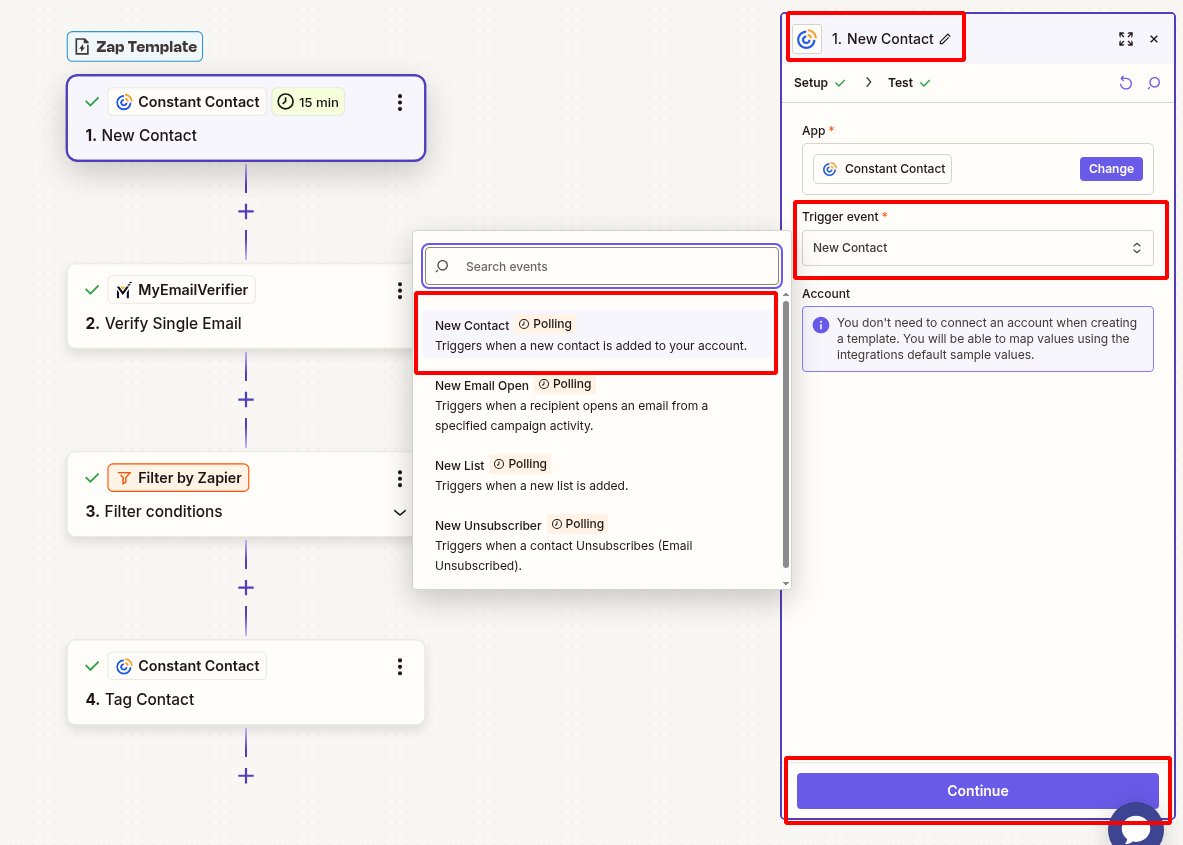
Task: Click Change to swap the app
Action: pyautogui.click(x=1111, y=168)
